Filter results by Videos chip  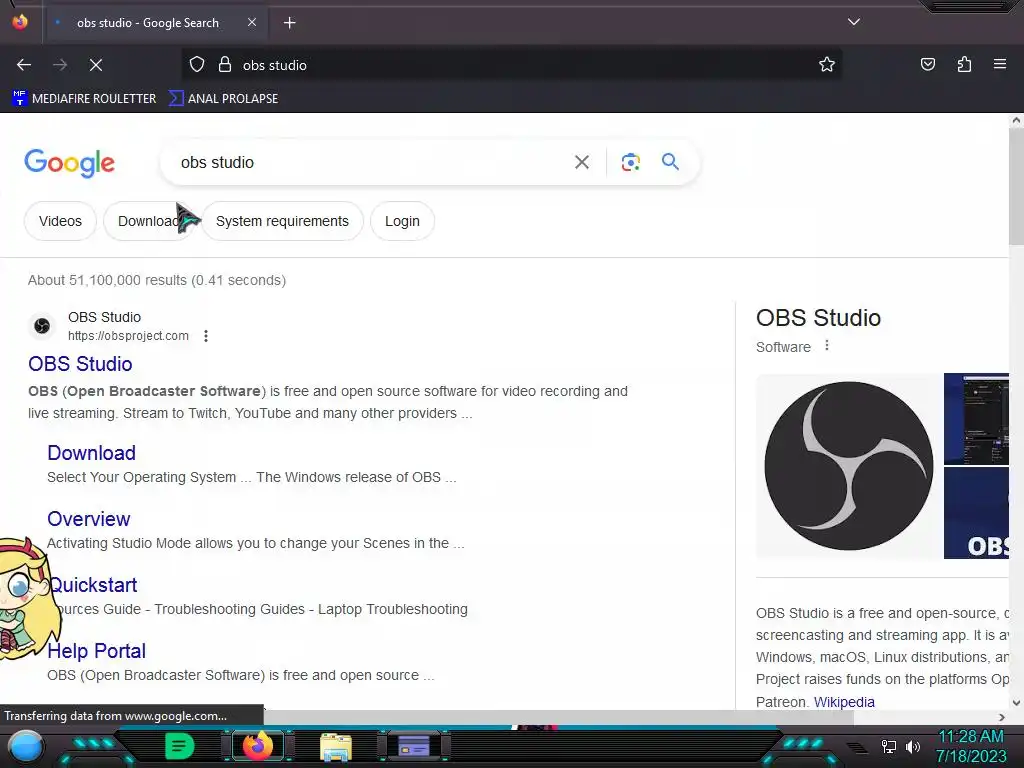coord(60,221)
